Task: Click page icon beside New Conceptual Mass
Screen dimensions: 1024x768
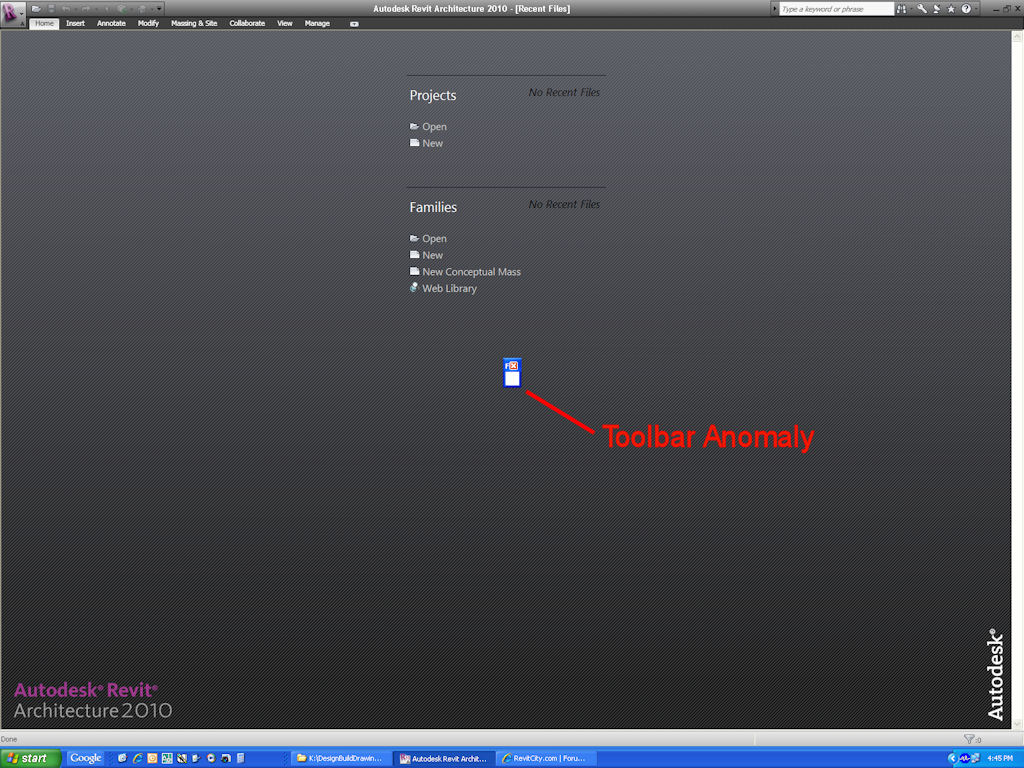Action: click(x=414, y=271)
